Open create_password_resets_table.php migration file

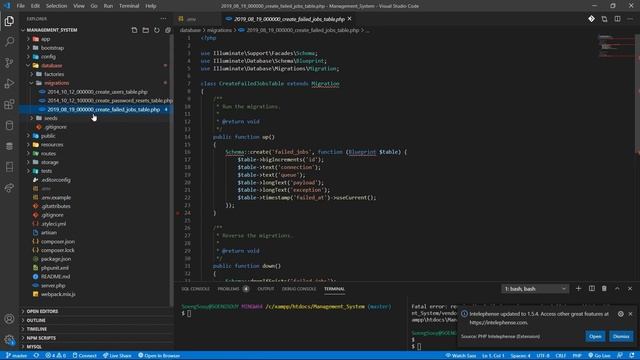pyautogui.click(x=109, y=100)
